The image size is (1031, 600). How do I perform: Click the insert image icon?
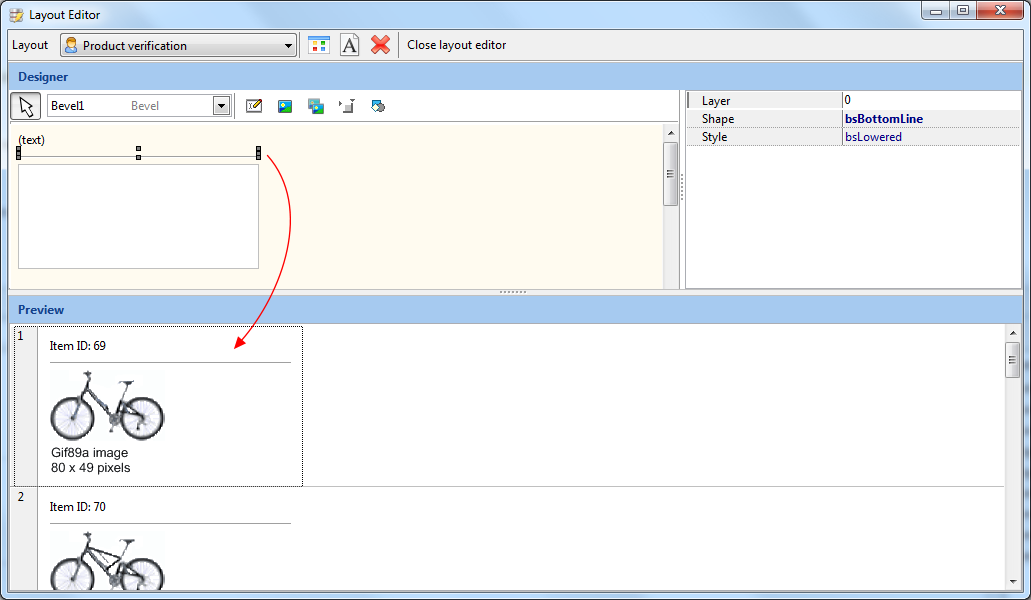tap(285, 106)
